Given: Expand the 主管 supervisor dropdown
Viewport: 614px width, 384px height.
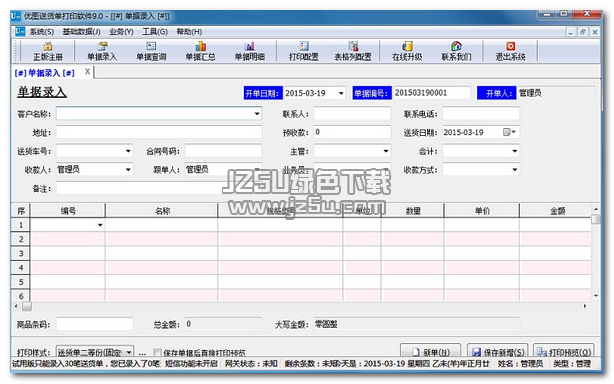Looking at the screenshot, I should tap(386, 151).
